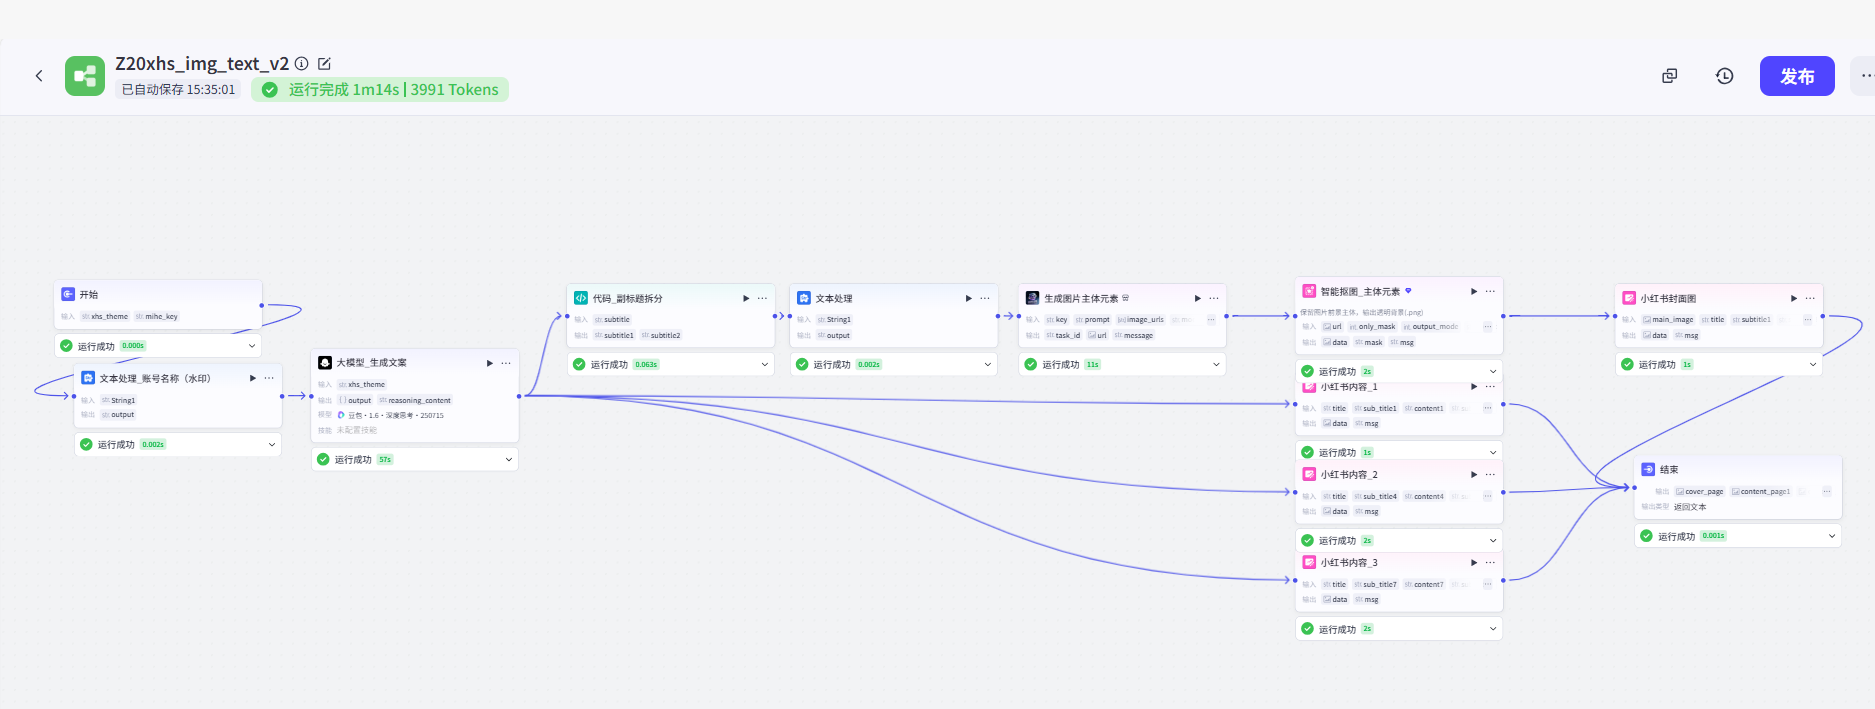The width and height of the screenshot is (1875, 709).
Task: Click the 生成图片主体元素 node icon
Action: coord(1033,298)
